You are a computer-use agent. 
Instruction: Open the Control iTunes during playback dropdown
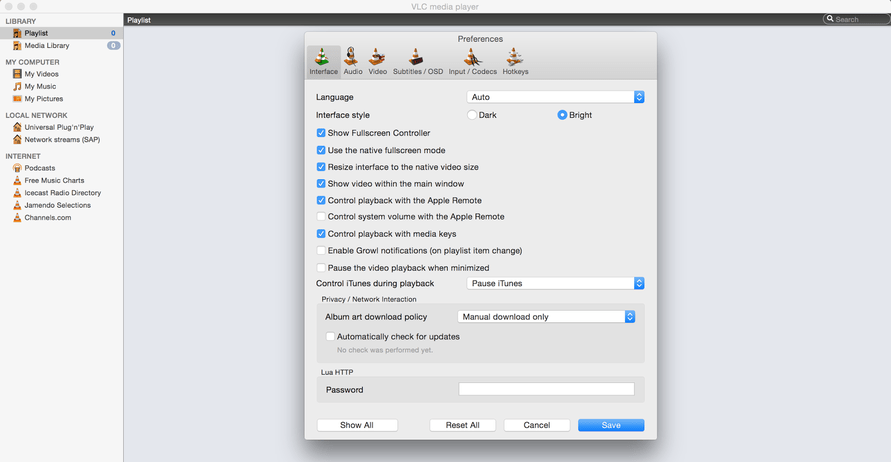555,283
